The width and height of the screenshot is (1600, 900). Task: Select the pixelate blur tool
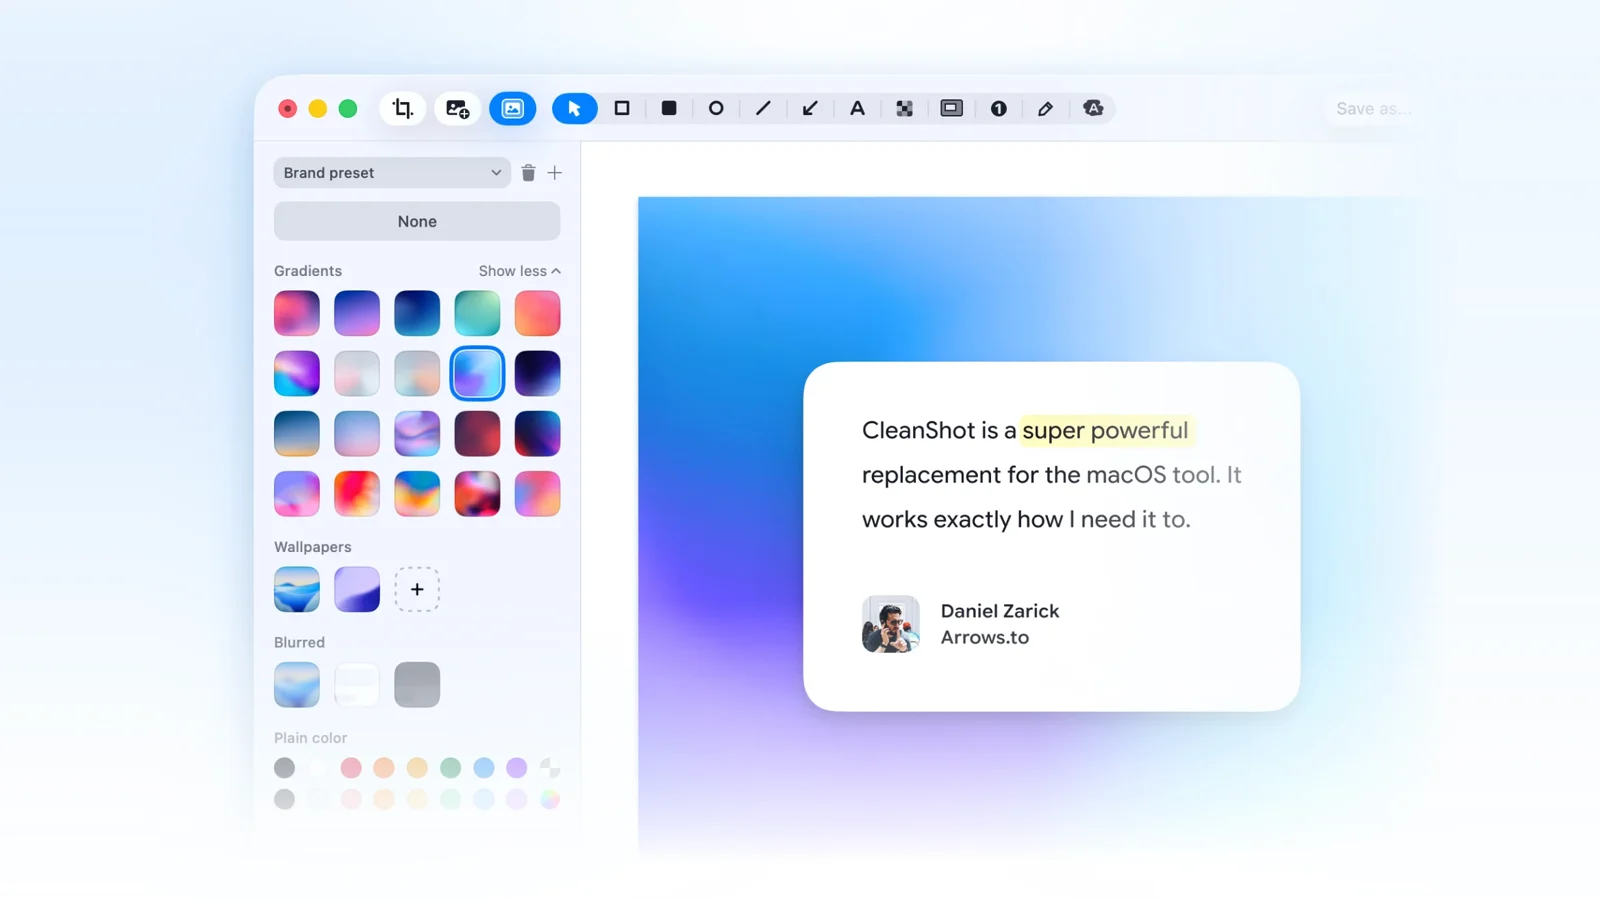click(x=904, y=108)
